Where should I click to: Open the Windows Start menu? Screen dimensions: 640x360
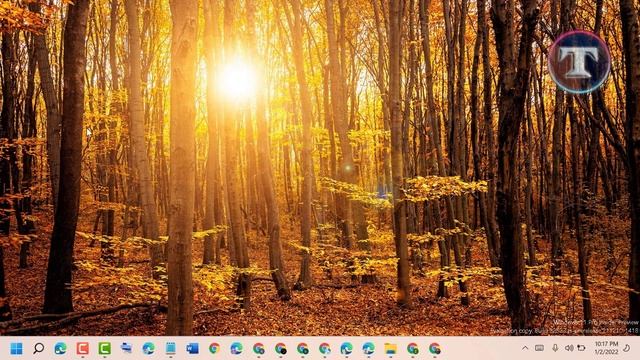(x=16, y=349)
